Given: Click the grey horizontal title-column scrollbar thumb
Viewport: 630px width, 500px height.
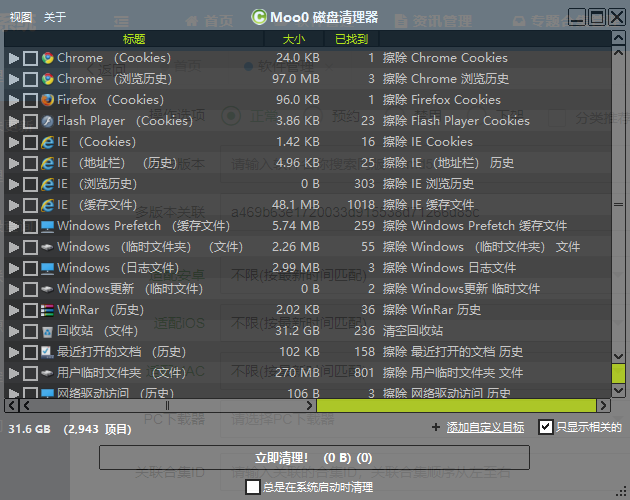Looking at the screenshot, I should coord(167,406).
